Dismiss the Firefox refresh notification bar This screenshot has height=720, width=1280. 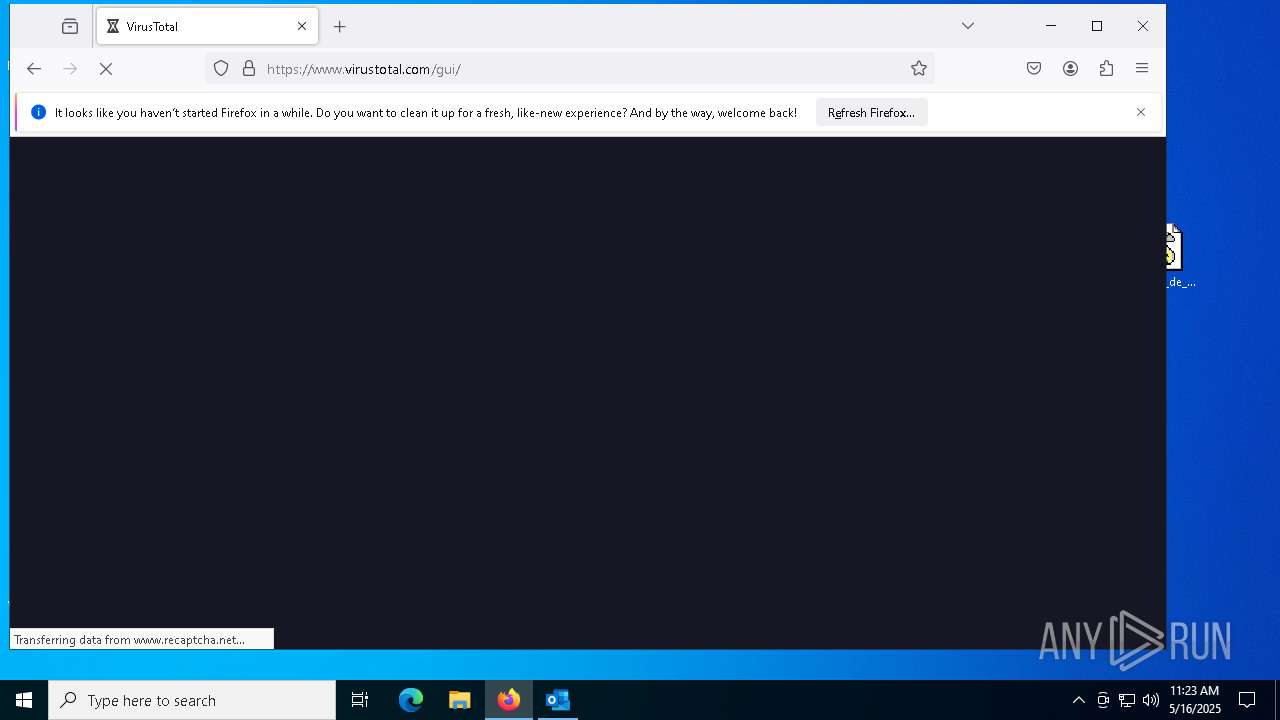1141,112
